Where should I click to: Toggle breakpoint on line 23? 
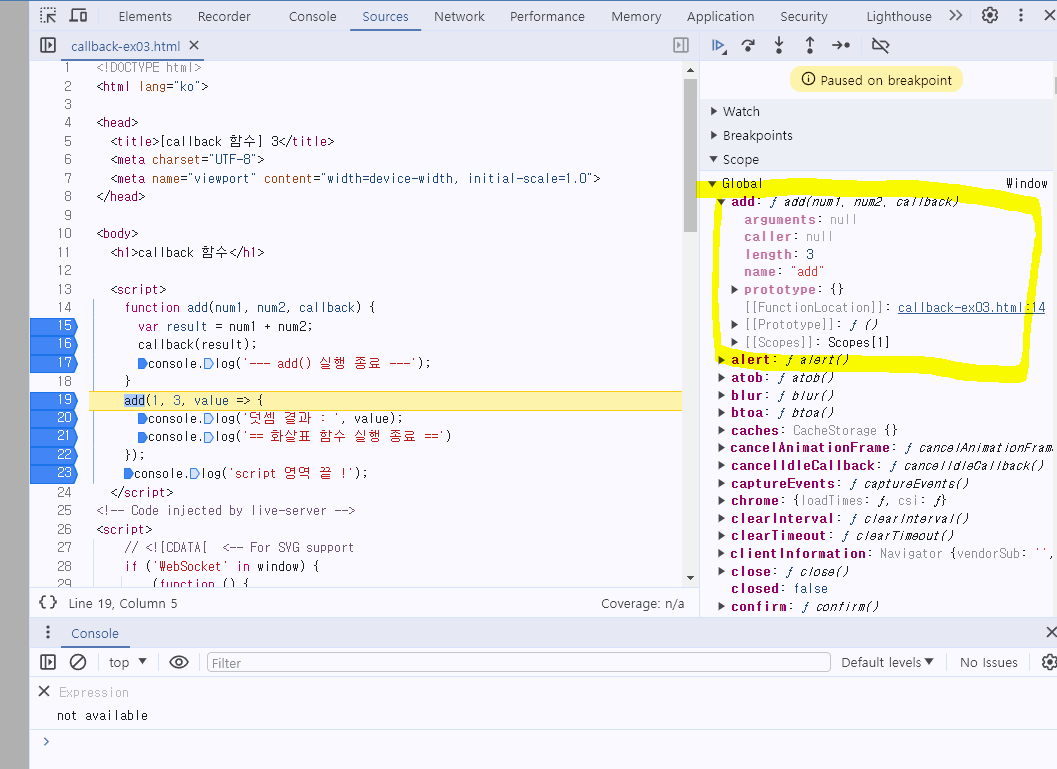click(54, 472)
